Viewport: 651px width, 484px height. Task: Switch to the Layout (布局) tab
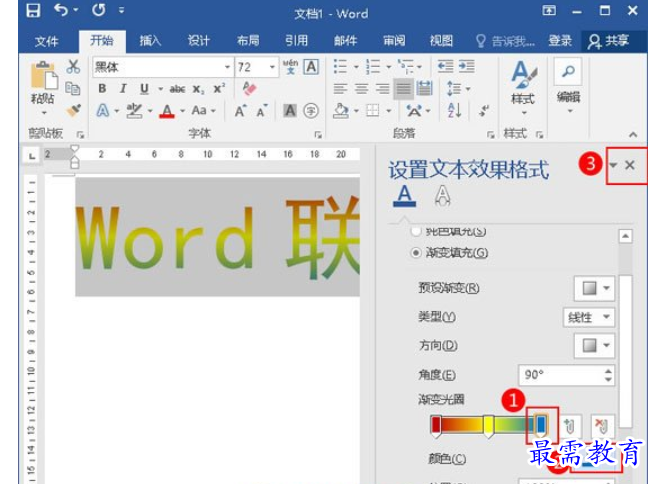248,41
